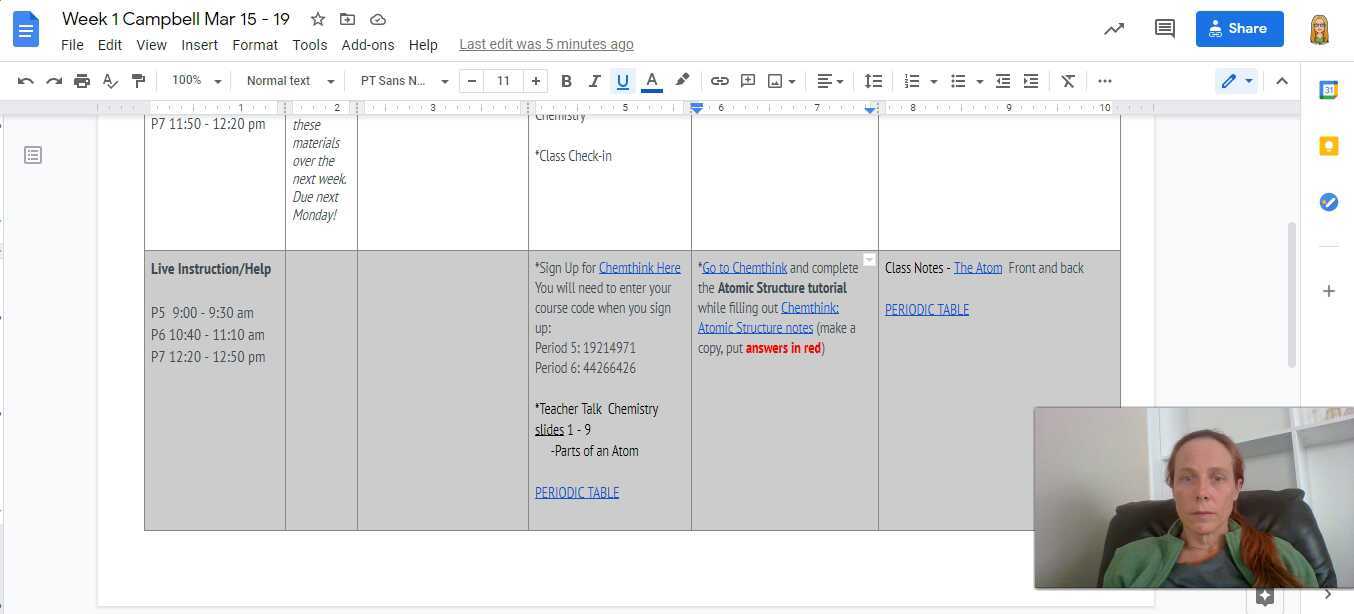Toggle italic formatting
This screenshot has height=614, width=1354.
(x=595, y=81)
